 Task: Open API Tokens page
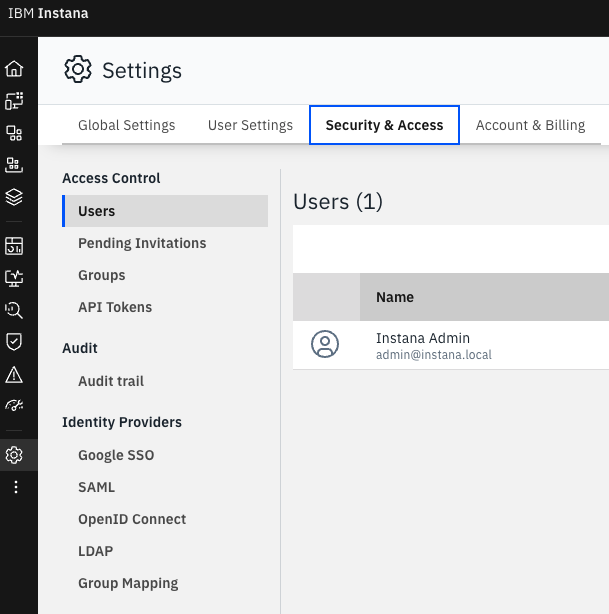pyautogui.click(x=165, y=307)
